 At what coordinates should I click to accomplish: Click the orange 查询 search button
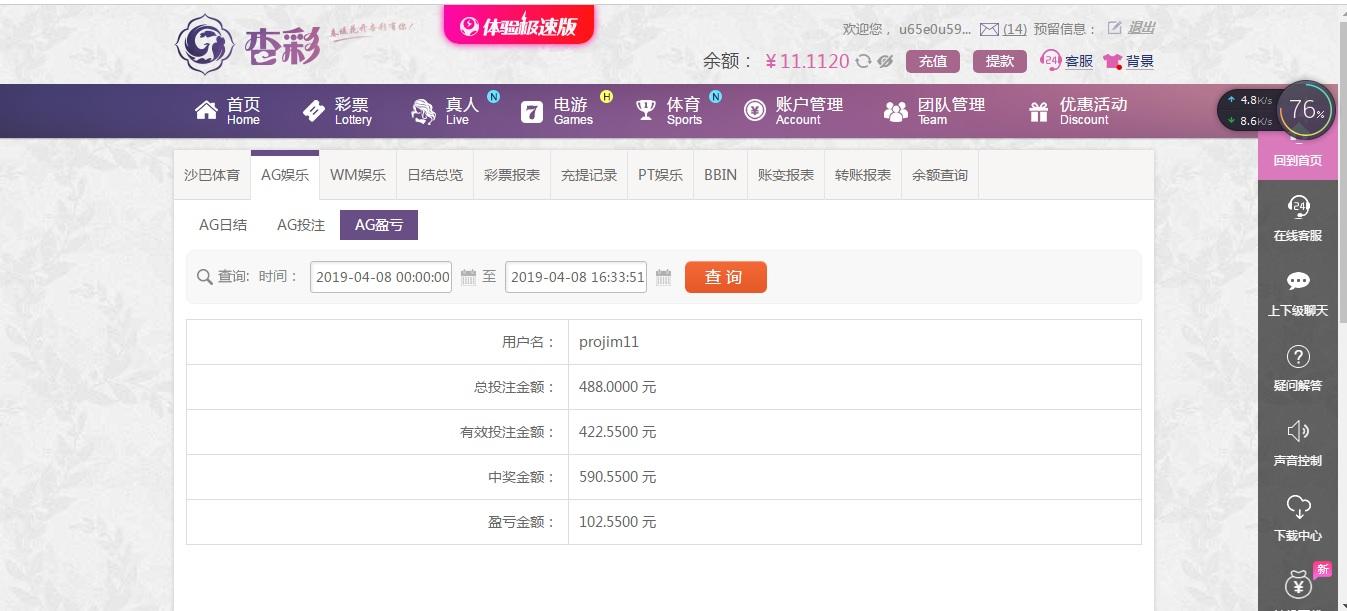click(x=726, y=277)
